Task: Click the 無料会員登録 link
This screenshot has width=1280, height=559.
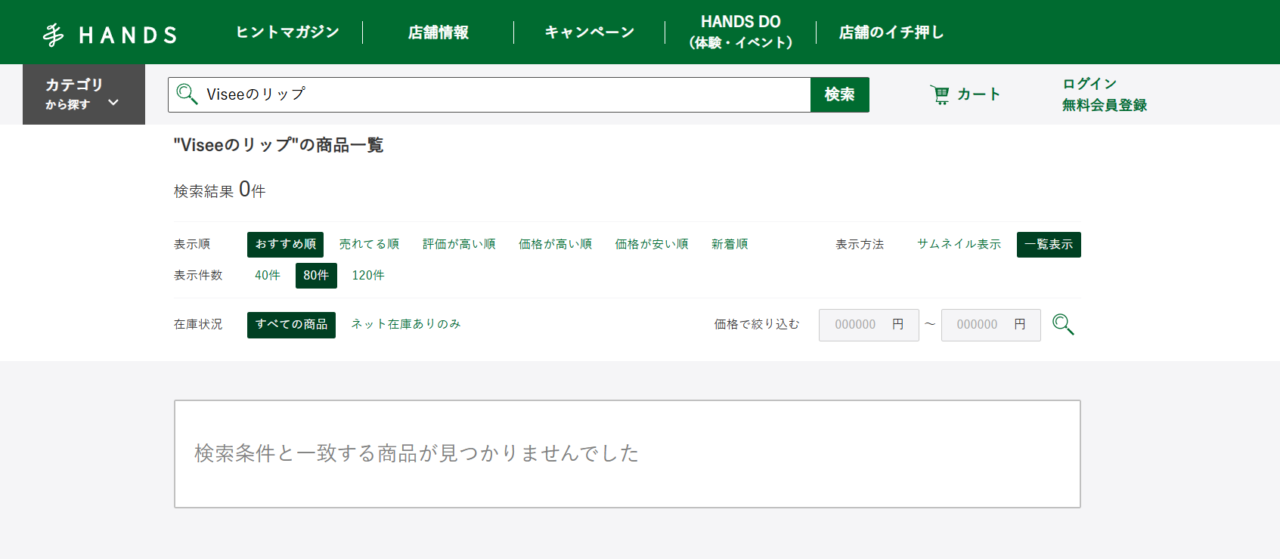Action: coord(1105,105)
